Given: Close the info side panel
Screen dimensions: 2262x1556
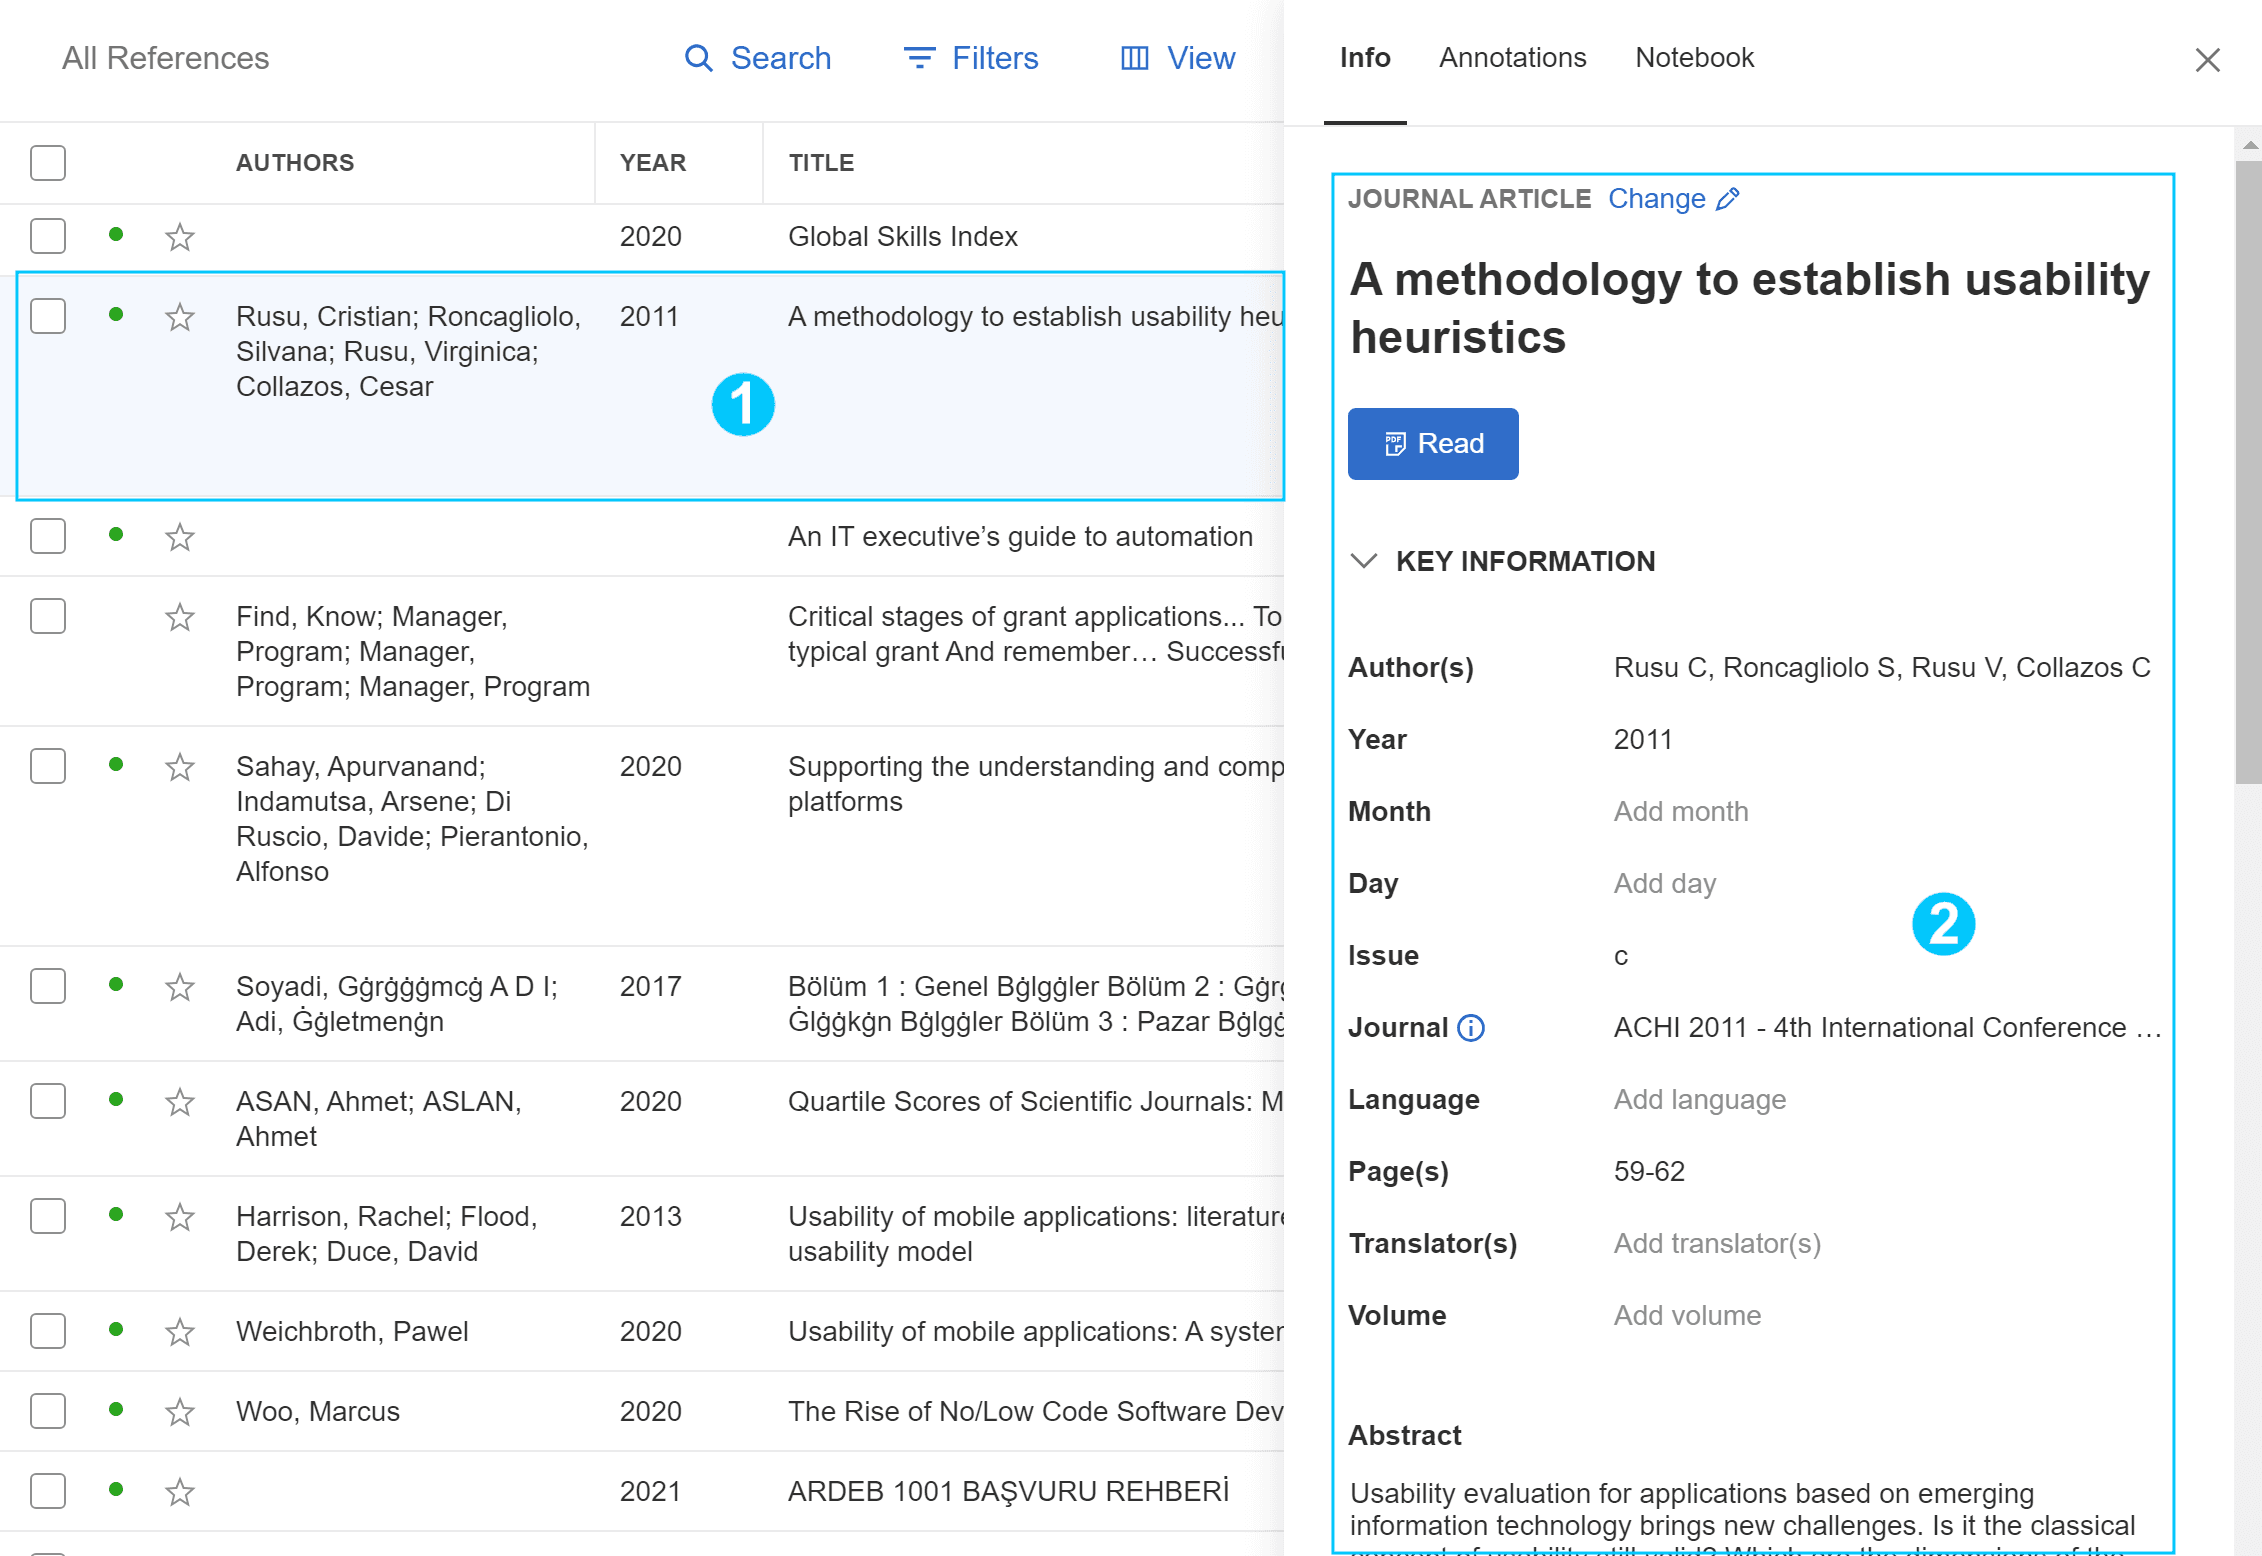Looking at the screenshot, I should 2208,60.
